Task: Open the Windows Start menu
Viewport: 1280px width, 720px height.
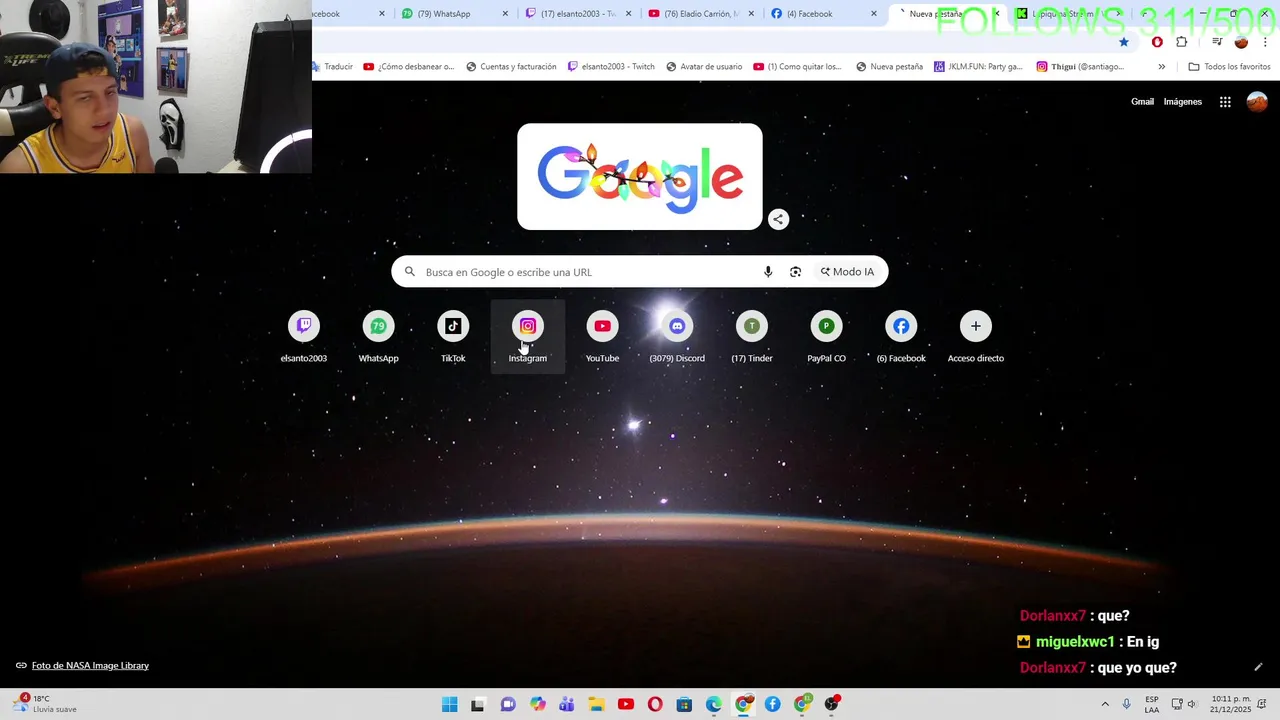Action: [x=449, y=704]
